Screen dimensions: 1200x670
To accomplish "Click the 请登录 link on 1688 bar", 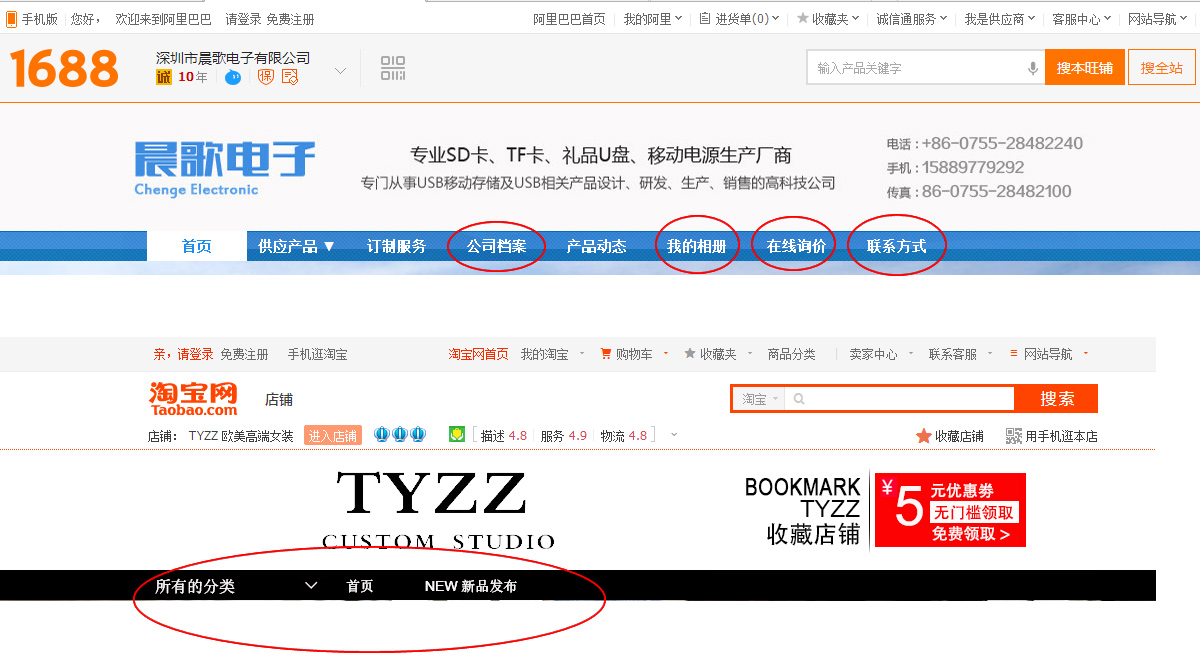I will coord(242,19).
